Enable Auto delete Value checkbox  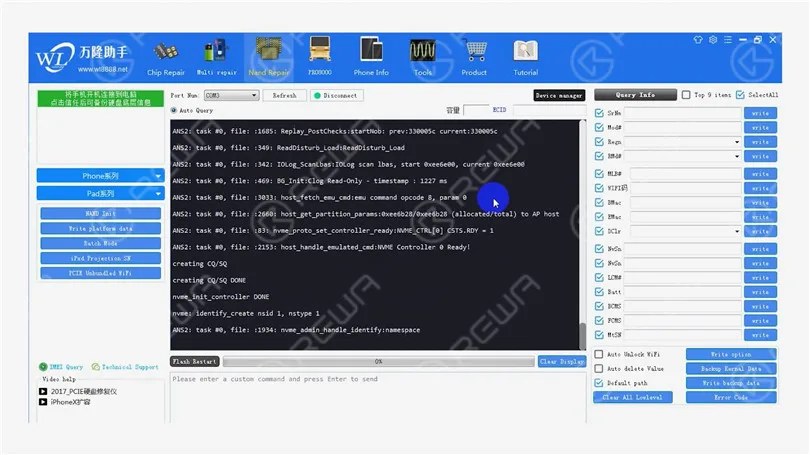[x=599, y=369]
